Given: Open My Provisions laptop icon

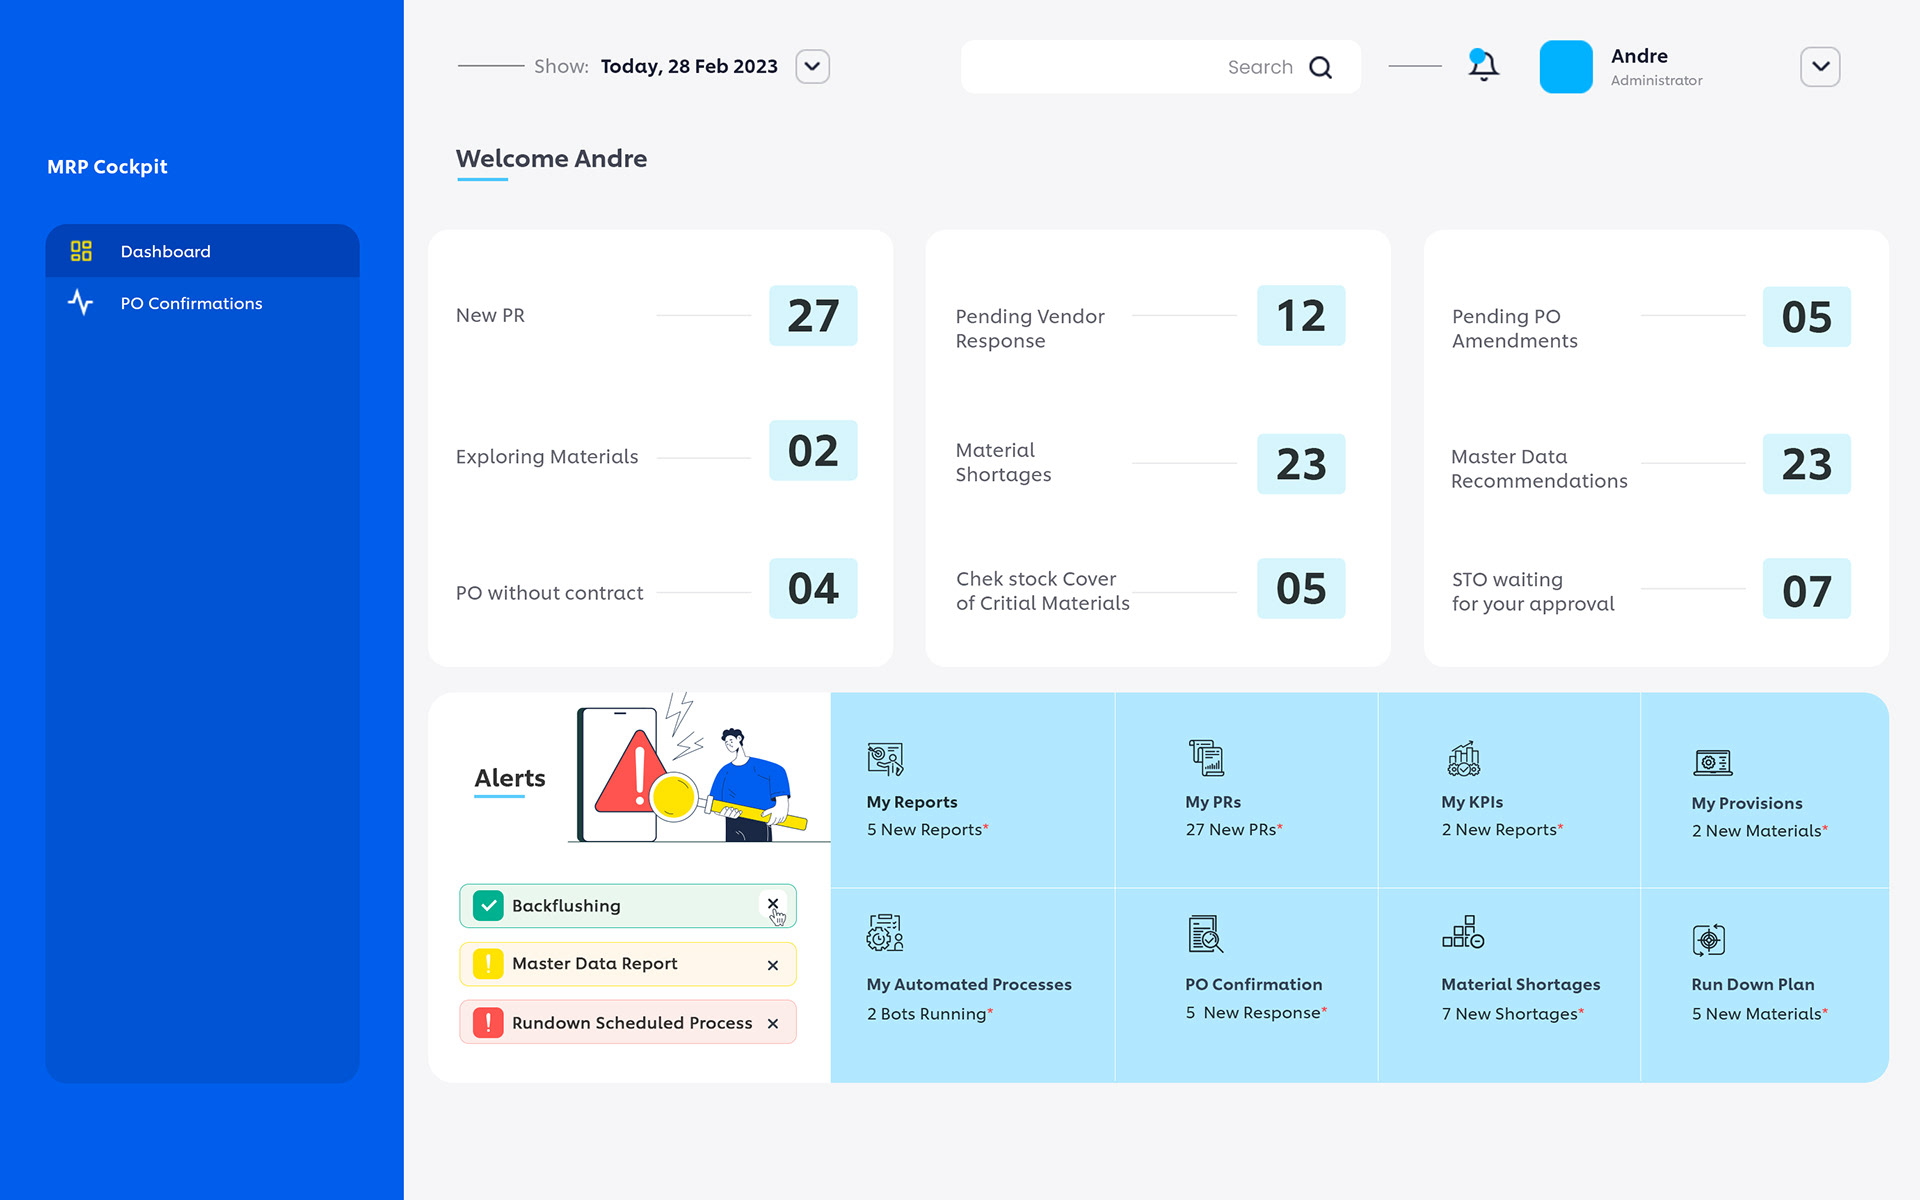Looking at the screenshot, I should coord(1712,763).
